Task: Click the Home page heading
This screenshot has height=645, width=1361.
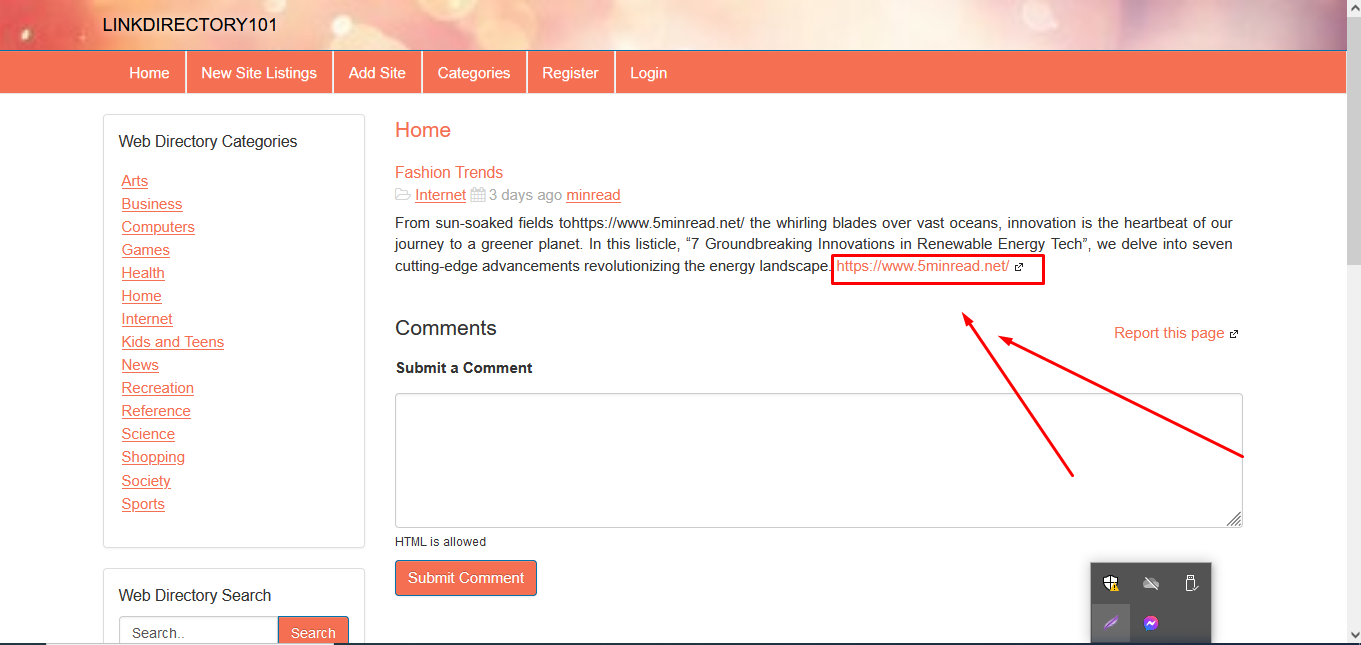Action: point(423,130)
